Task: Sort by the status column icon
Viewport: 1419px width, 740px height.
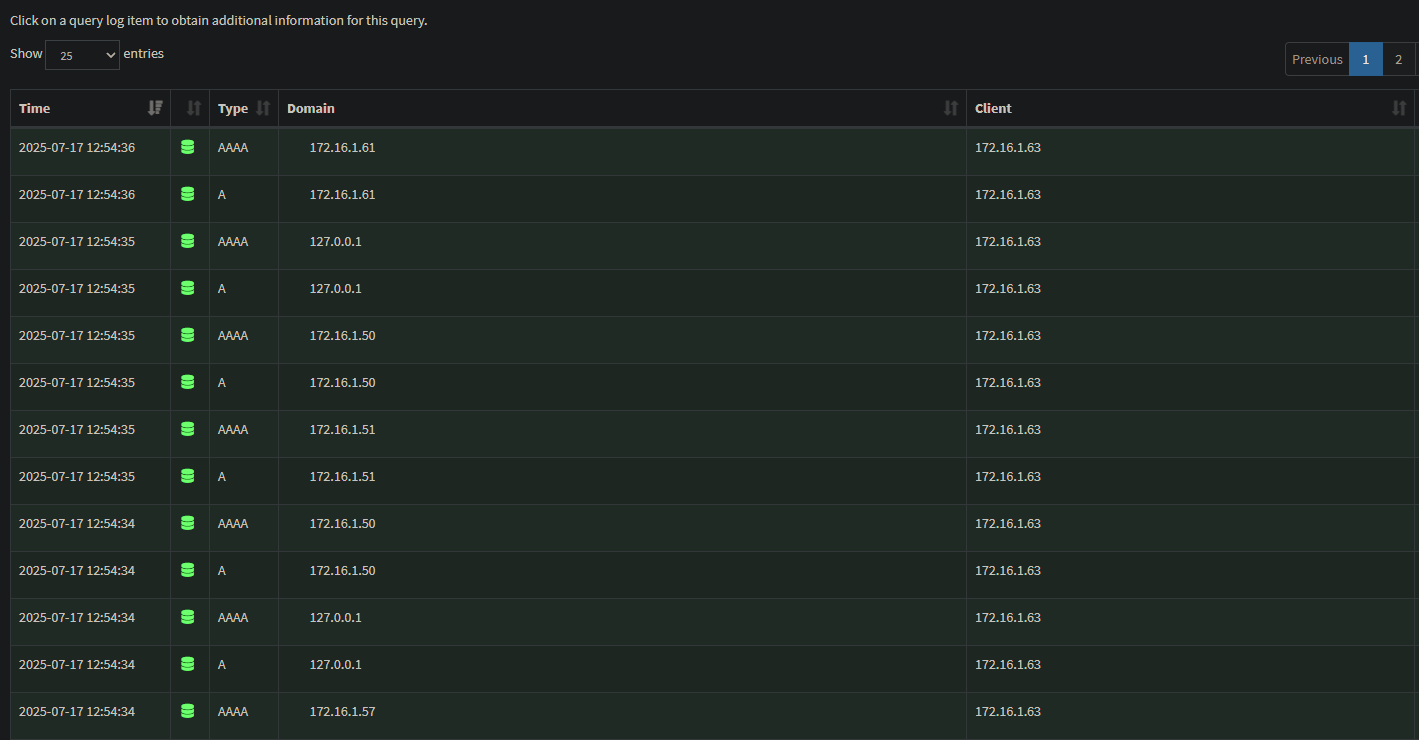Action: pos(194,108)
